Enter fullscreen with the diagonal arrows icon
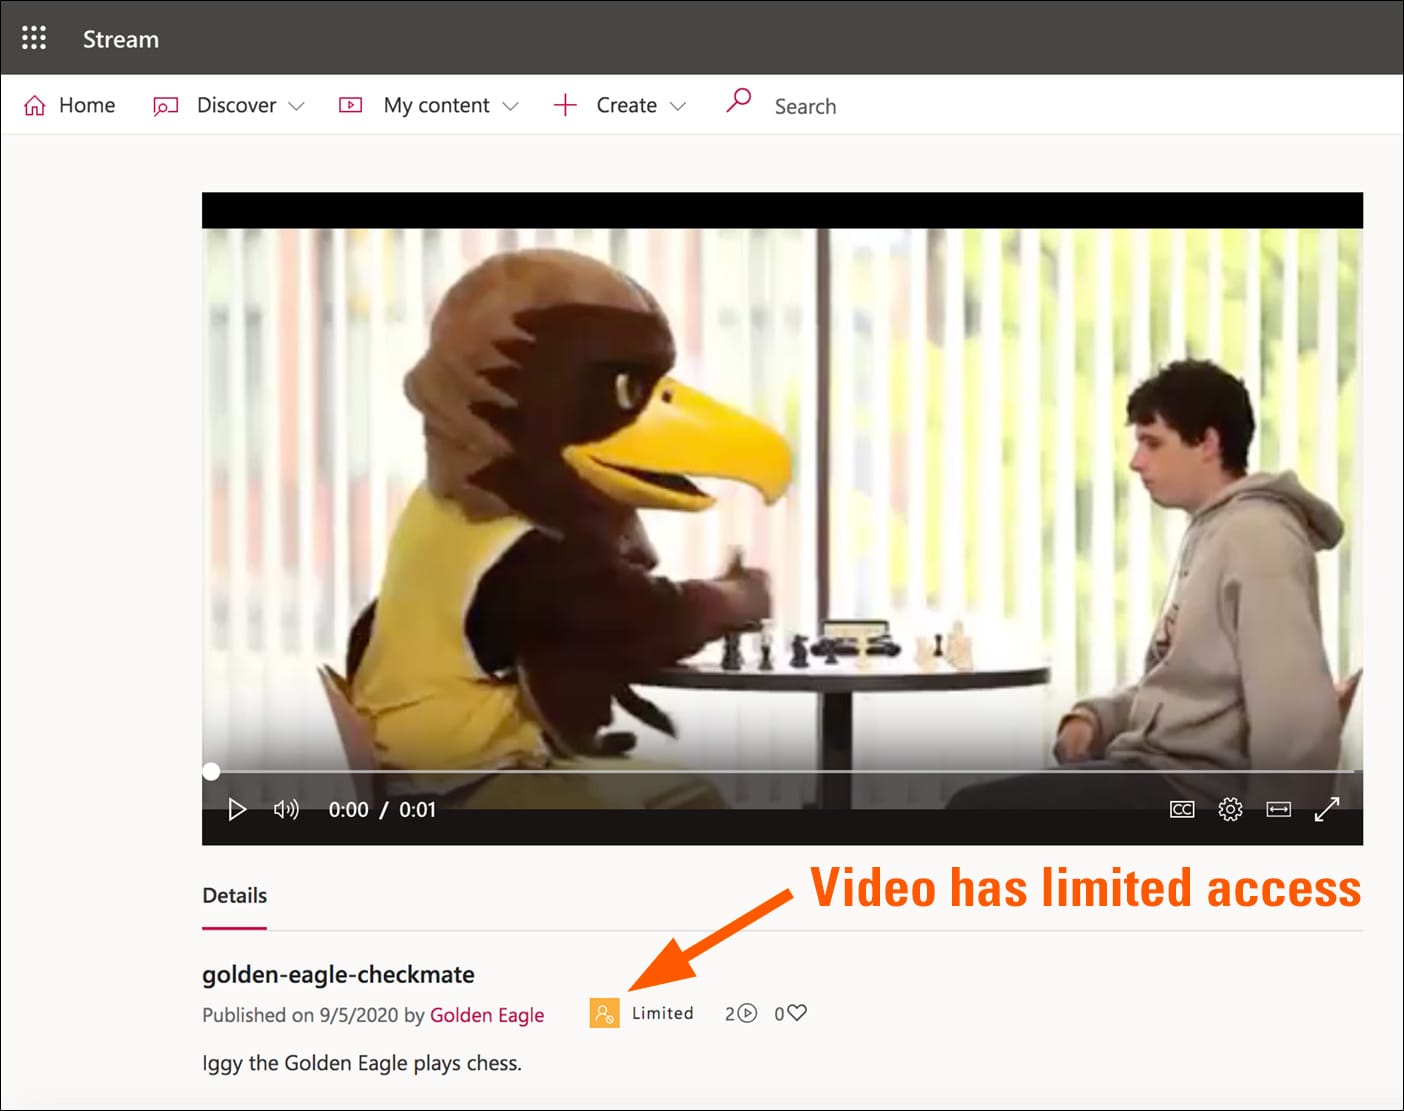Image resolution: width=1404 pixels, height=1111 pixels. tap(1326, 809)
